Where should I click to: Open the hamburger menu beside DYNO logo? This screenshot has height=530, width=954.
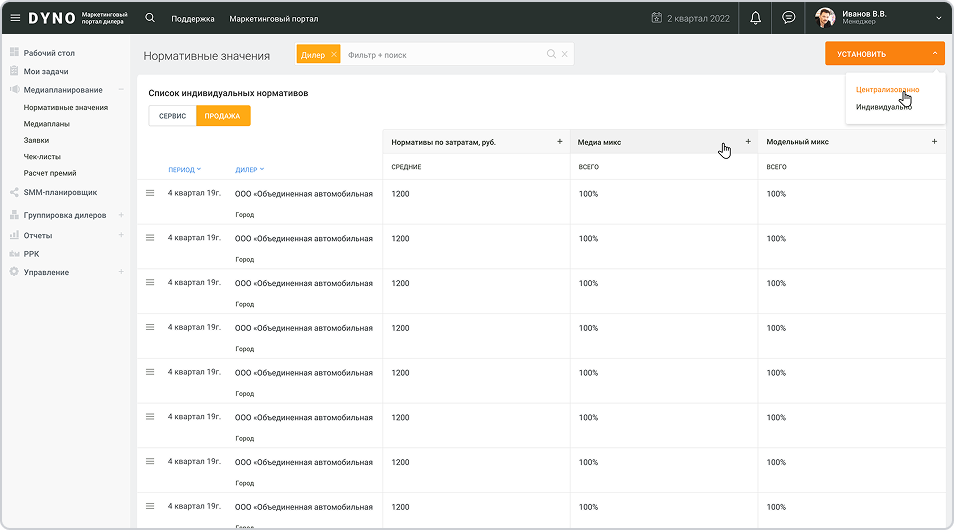(x=15, y=18)
